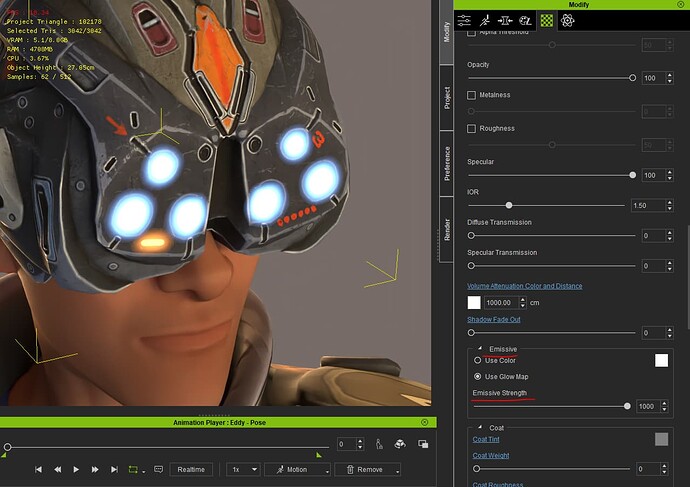This screenshot has height=487, width=690.
Task: Select the Use Color radio button
Action: point(477,360)
